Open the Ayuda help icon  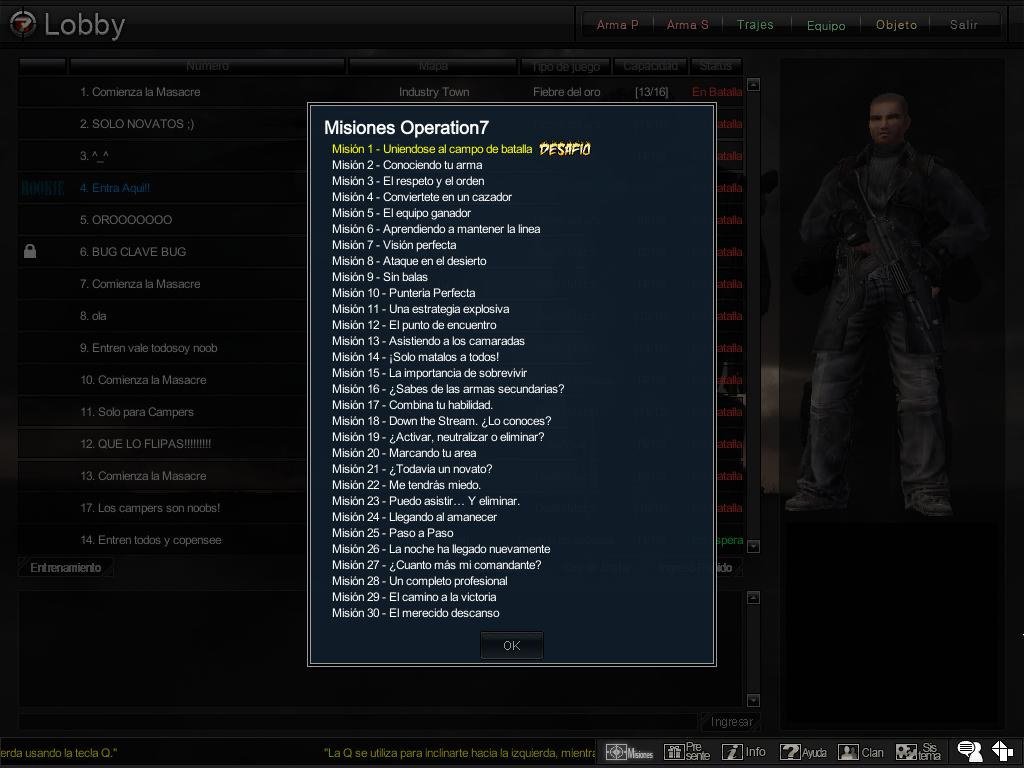click(803, 752)
